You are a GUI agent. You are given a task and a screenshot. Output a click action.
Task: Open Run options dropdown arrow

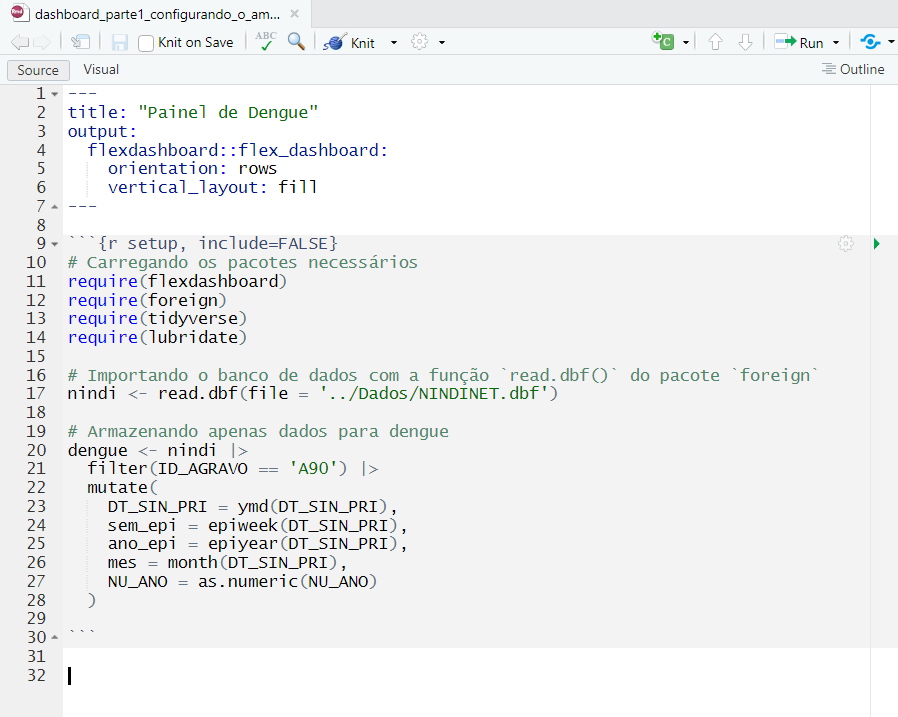pyautogui.click(x=836, y=43)
